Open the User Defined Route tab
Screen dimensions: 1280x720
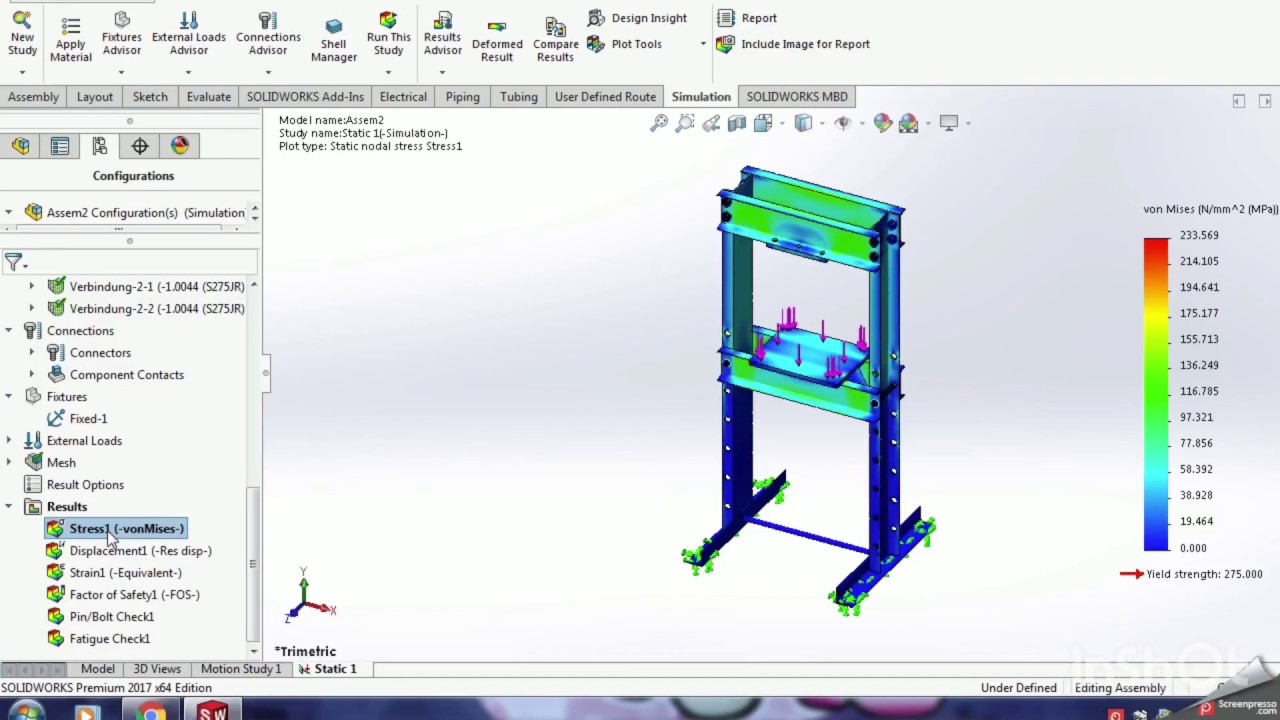click(x=605, y=97)
